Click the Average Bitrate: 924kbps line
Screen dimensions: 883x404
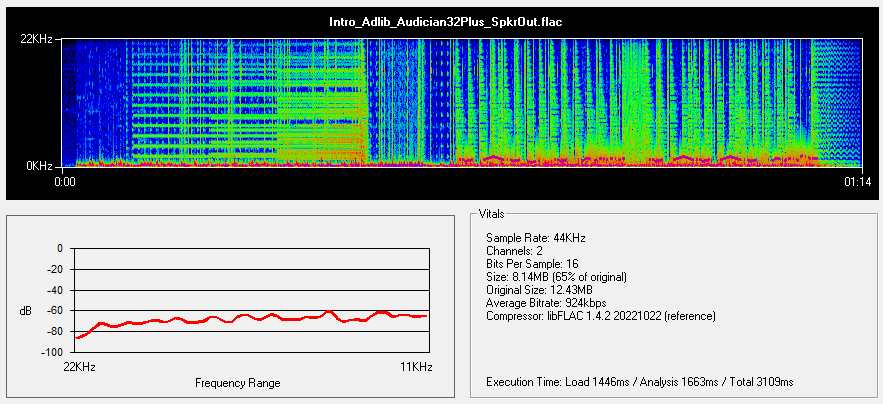pyautogui.click(x=547, y=303)
